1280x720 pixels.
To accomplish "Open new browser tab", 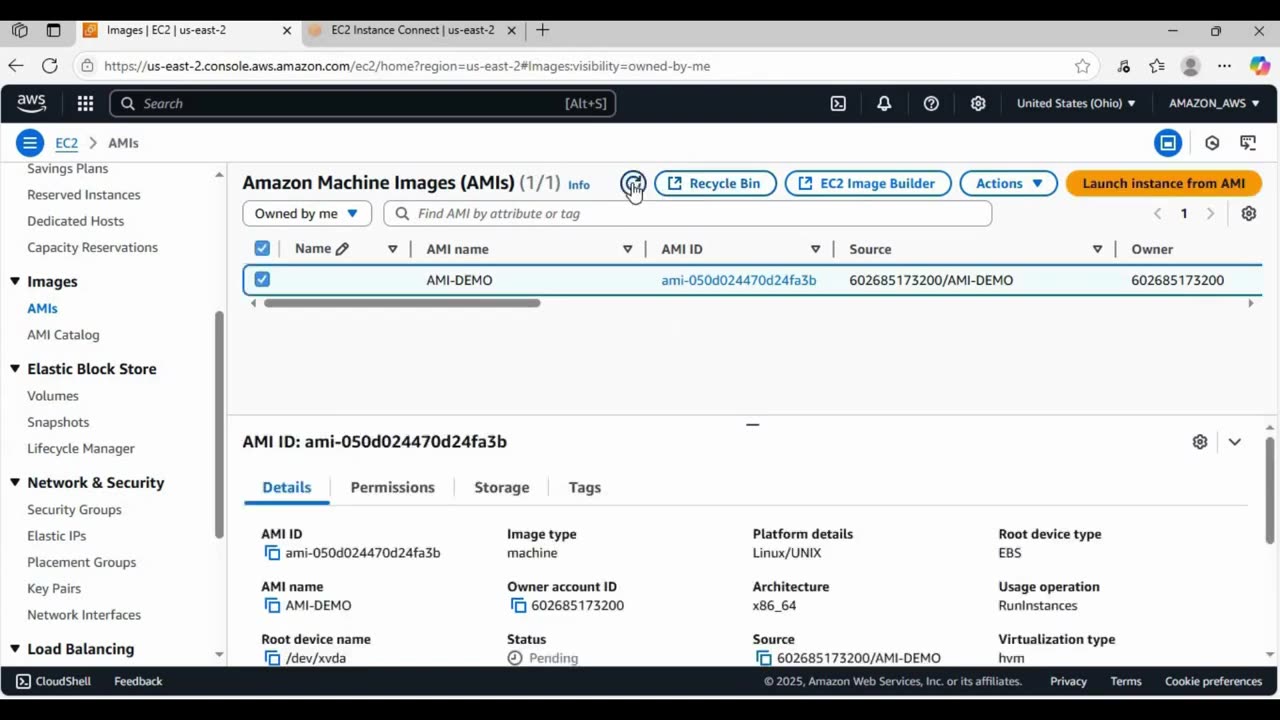I will tap(542, 30).
